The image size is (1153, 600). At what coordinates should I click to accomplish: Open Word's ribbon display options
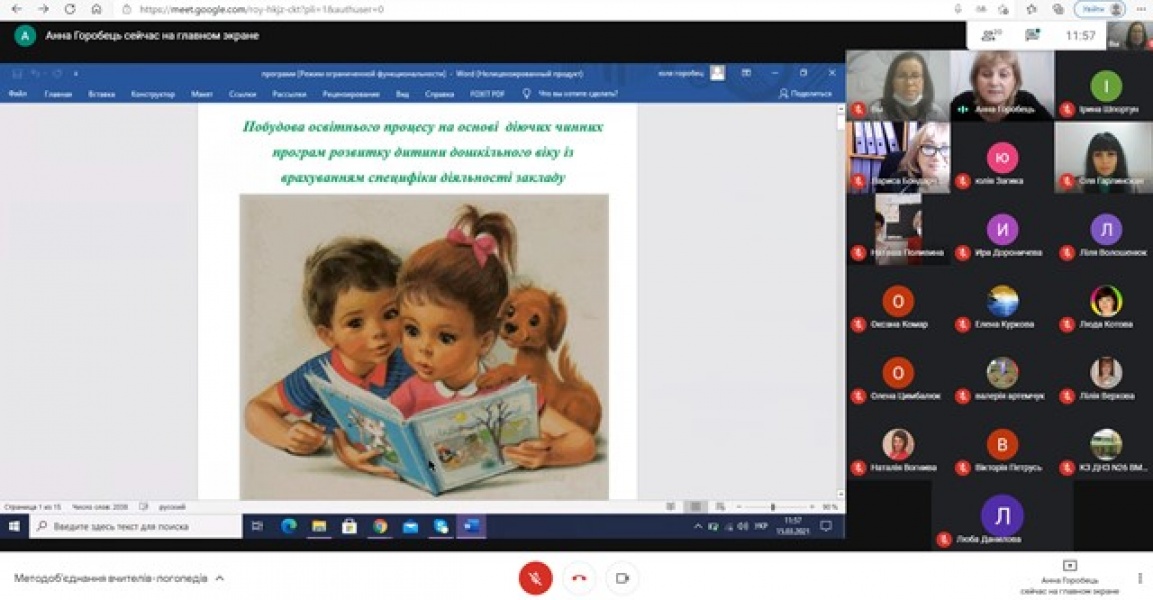746,73
